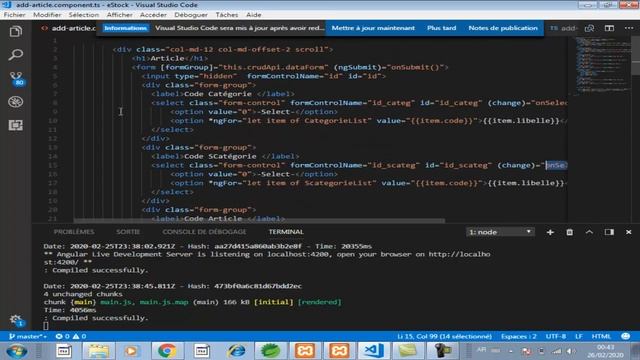Viewport: 640px width, 360px height.
Task: Open the Afficher menu
Action: coord(119,15)
